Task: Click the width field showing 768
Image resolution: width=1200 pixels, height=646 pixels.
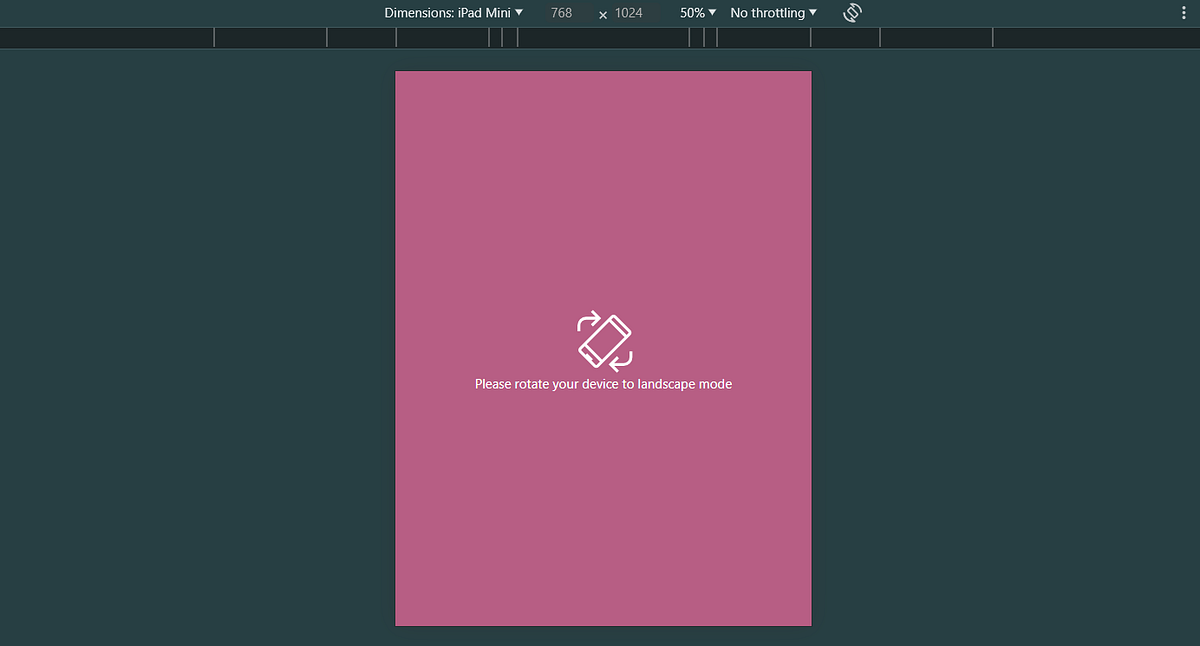Action: pos(561,13)
